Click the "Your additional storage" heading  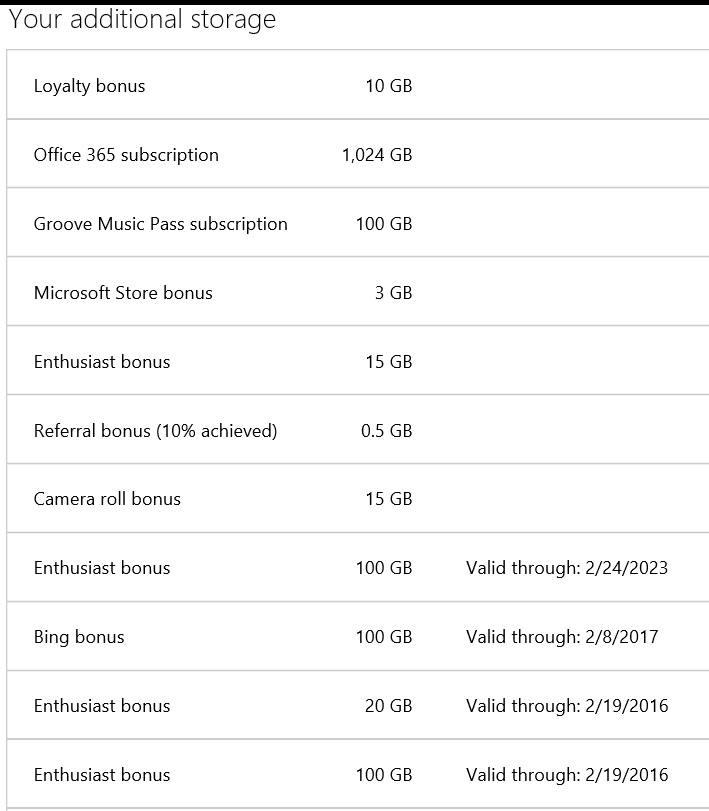click(x=142, y=19)
